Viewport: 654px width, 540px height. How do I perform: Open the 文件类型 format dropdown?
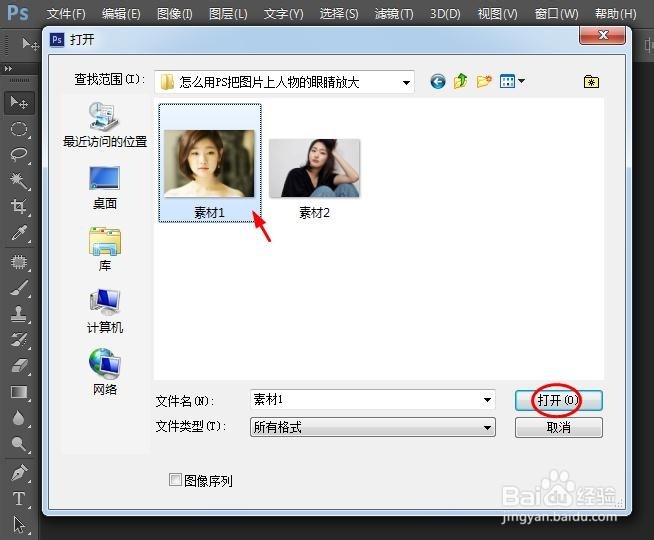tap(373, 427)
